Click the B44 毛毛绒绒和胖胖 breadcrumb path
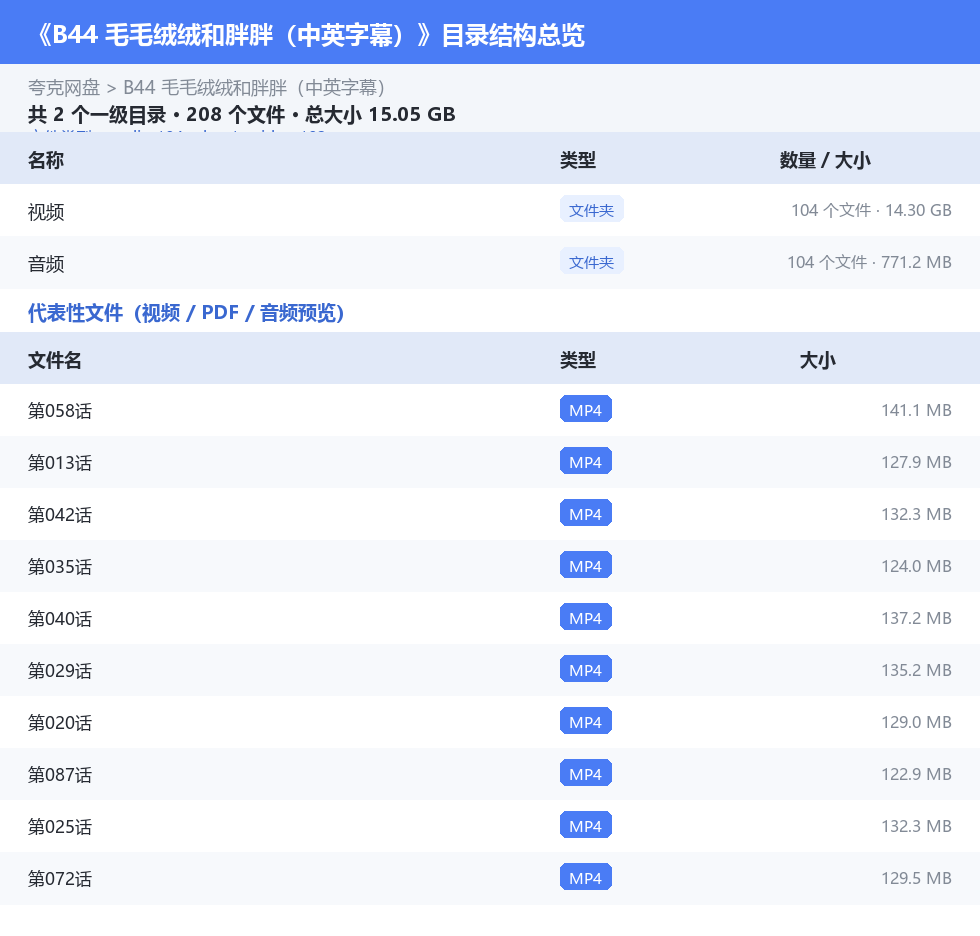This screenshot has height=936, width=980. [x=254, y=88]
